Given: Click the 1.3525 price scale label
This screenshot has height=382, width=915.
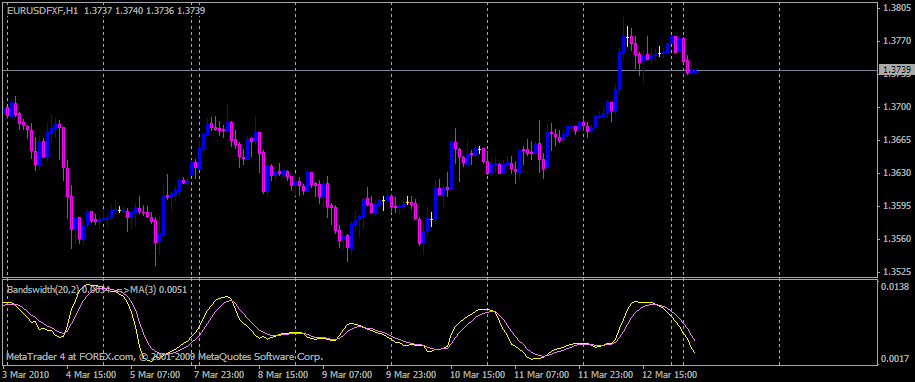Looking at the screenshot, I should point(897,272).
